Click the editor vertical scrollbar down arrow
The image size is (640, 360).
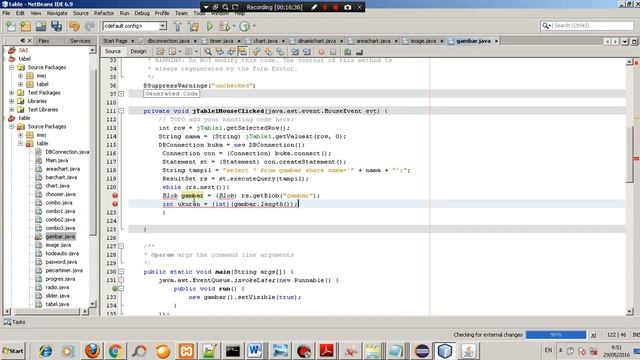[x=630, y=312]
